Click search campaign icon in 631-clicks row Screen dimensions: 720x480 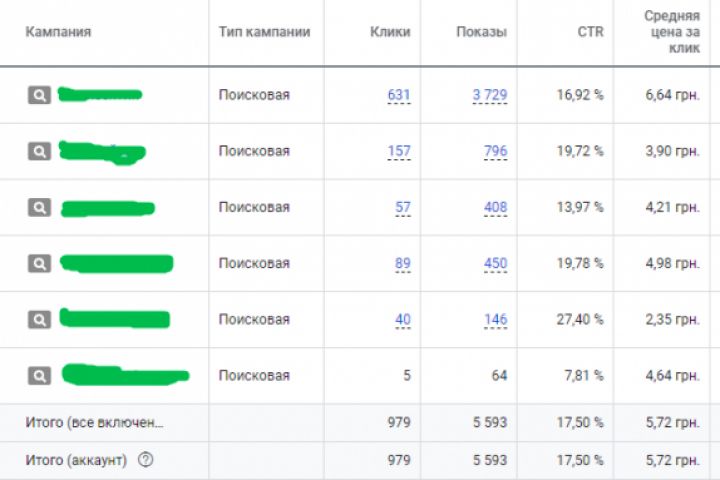pyautogui.click(x=38, y=95)
